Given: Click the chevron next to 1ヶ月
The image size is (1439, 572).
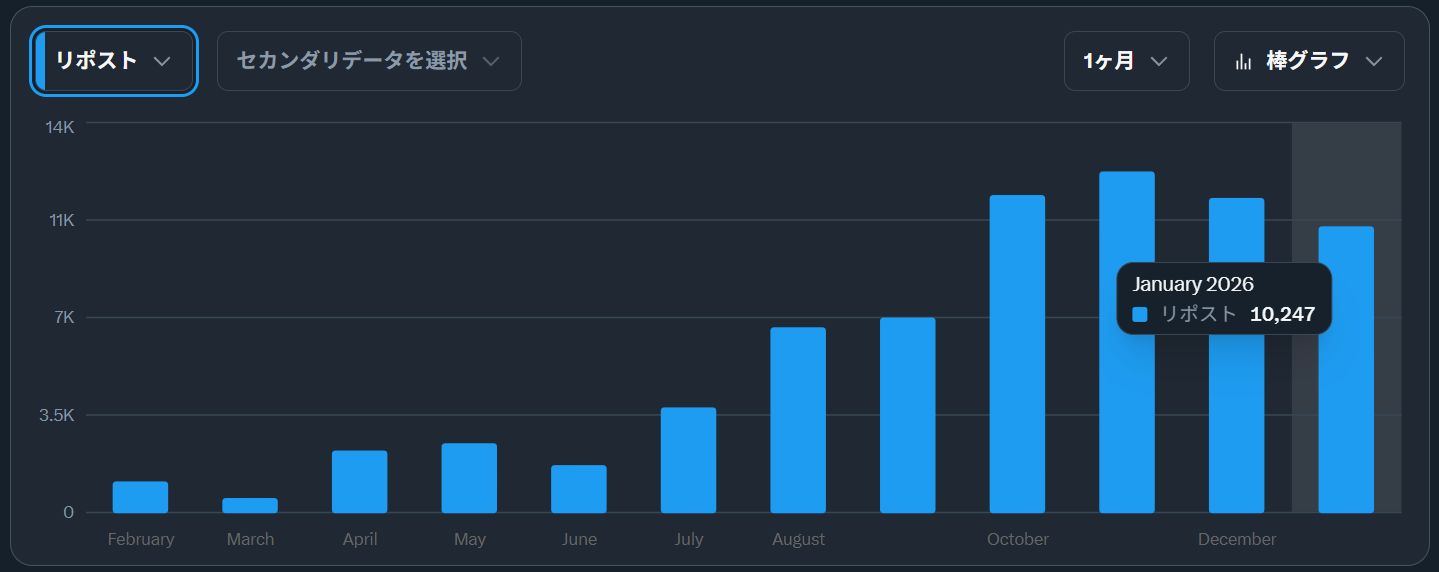Looking at the screenshot, I should coord(1159,61).
